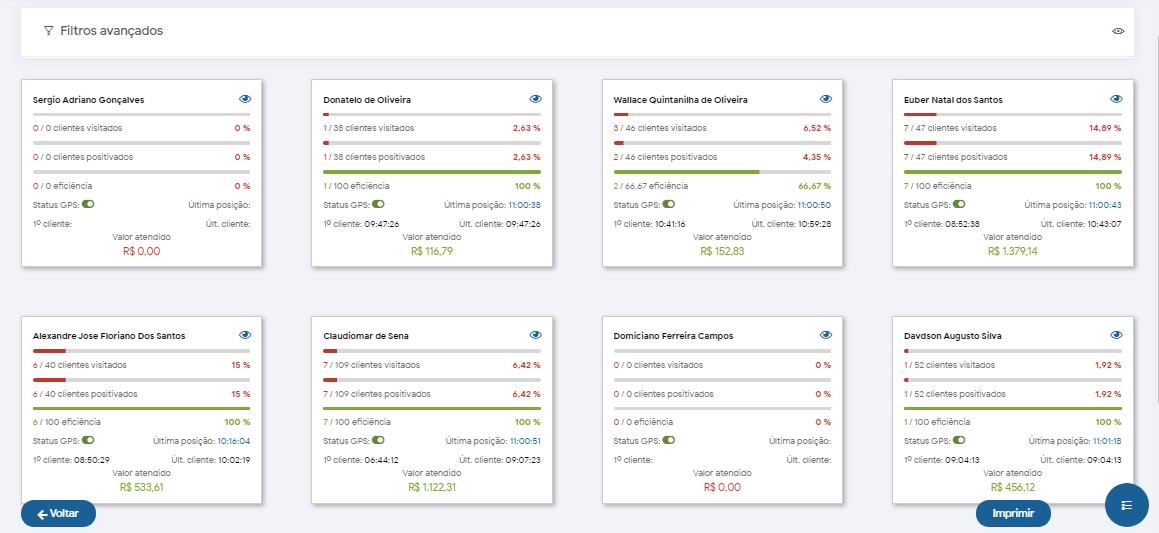Open Domiciano Ferreira Campos eye icon

(x=825, y=335)
